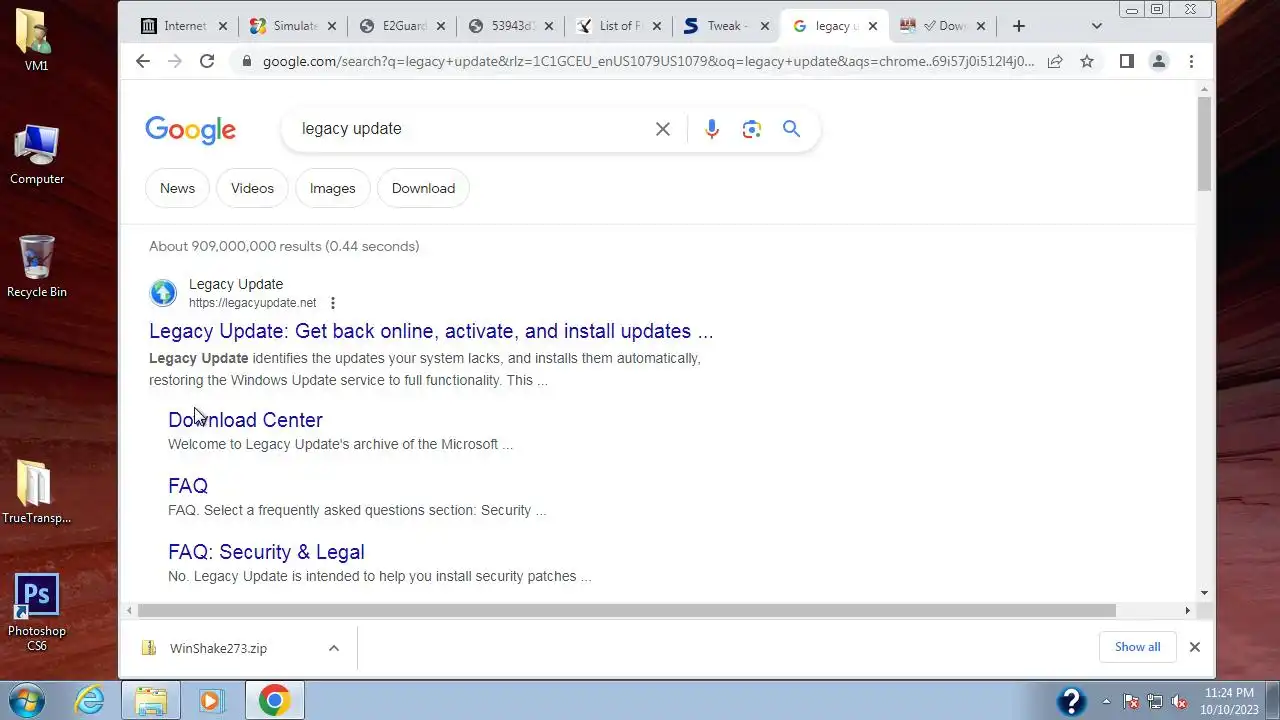Expand the tab search dropdown arrow
This screenshot has height=720, width=1280.
1096,26
